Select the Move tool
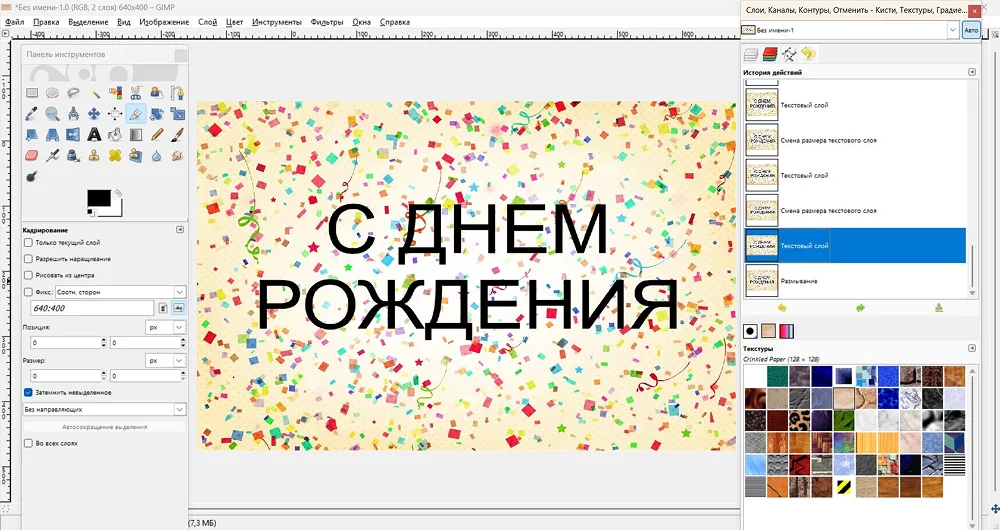 (x=94, y=114)
